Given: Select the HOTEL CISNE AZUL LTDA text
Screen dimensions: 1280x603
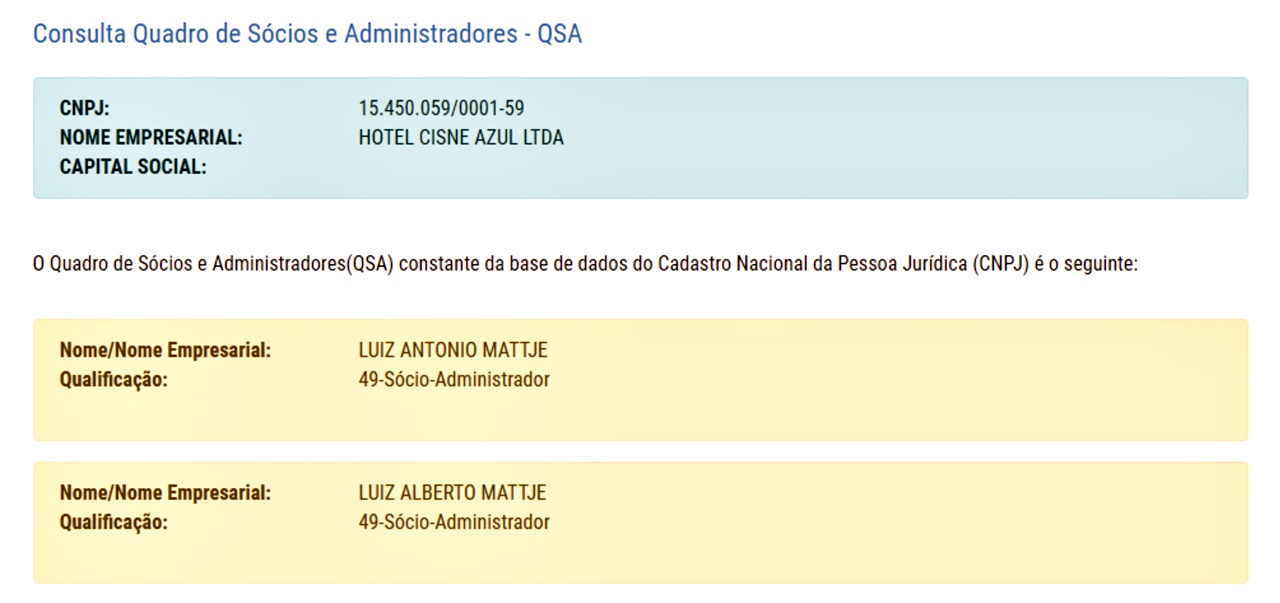Looking at the screenshot, I should (461, 138).
